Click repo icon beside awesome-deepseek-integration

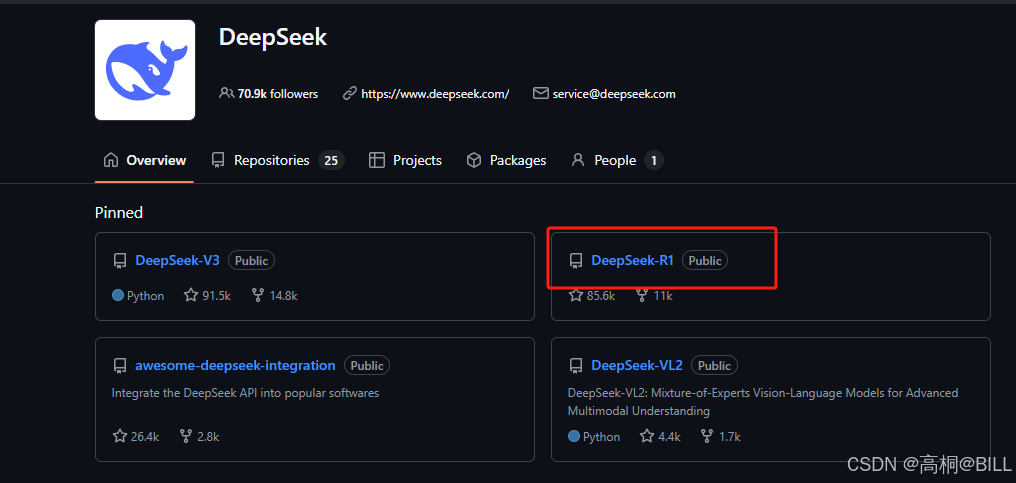point(119,366)
